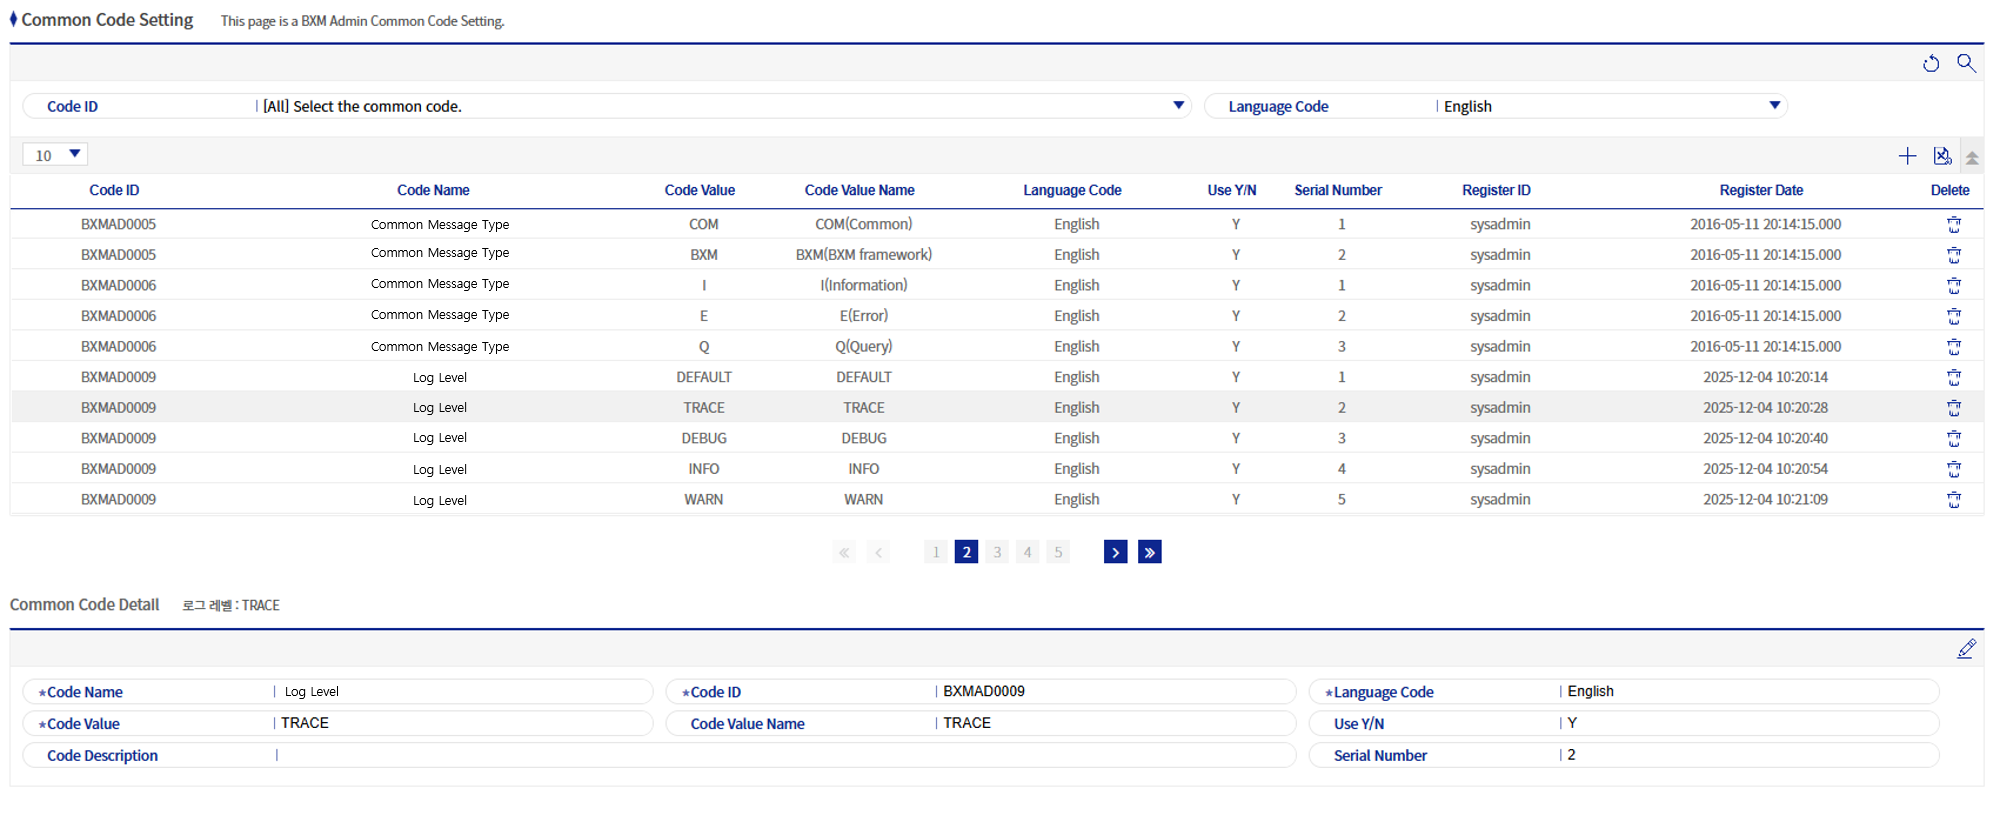Image resolution: width=2000 pixels, height=822 pixels.
Task: Open the Code ID dropdown
Action: point(1178,106)
